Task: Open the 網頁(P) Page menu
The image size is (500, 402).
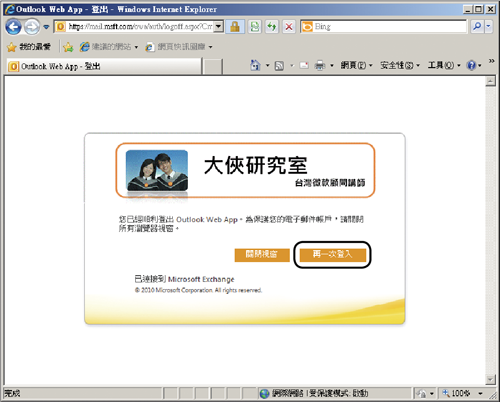Action: click(x=356, y=65)
